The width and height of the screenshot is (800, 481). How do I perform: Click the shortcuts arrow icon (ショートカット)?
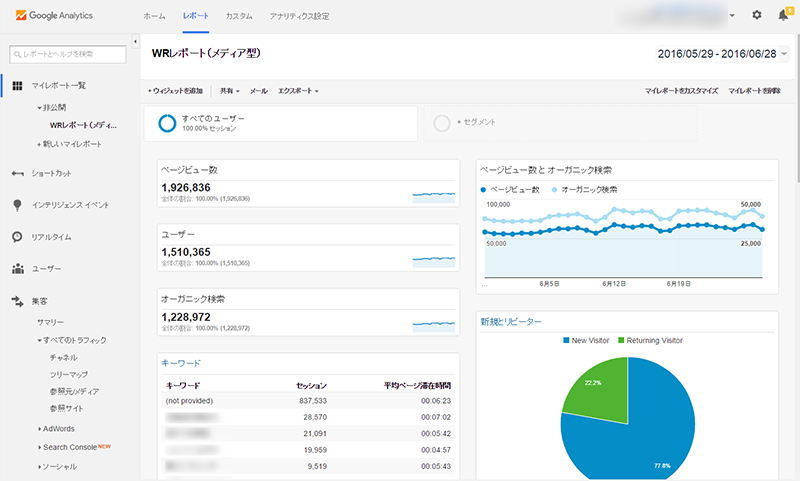17,173
